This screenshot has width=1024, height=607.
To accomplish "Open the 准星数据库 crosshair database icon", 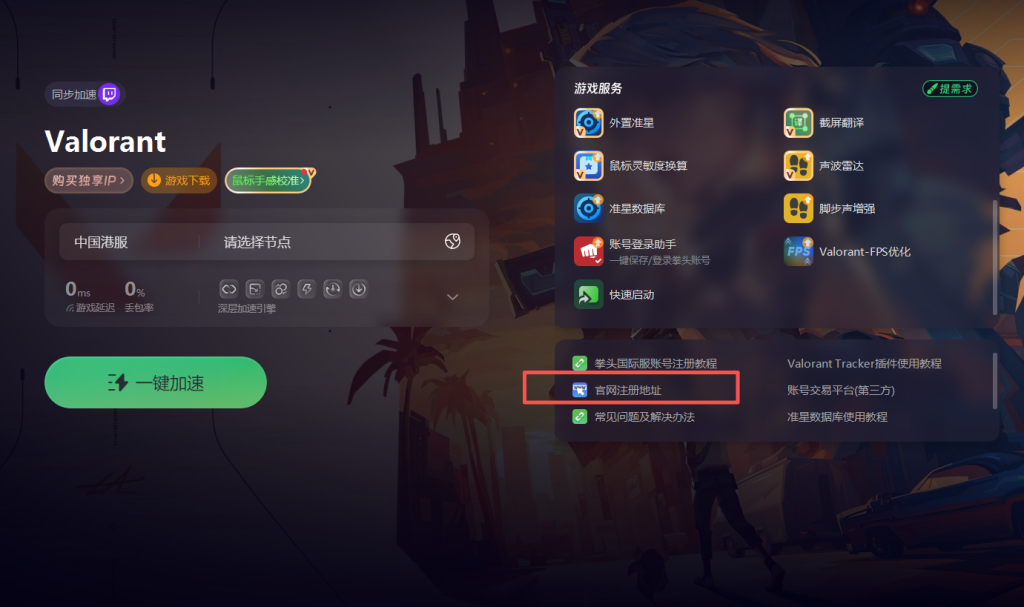I will coord(588,208).
